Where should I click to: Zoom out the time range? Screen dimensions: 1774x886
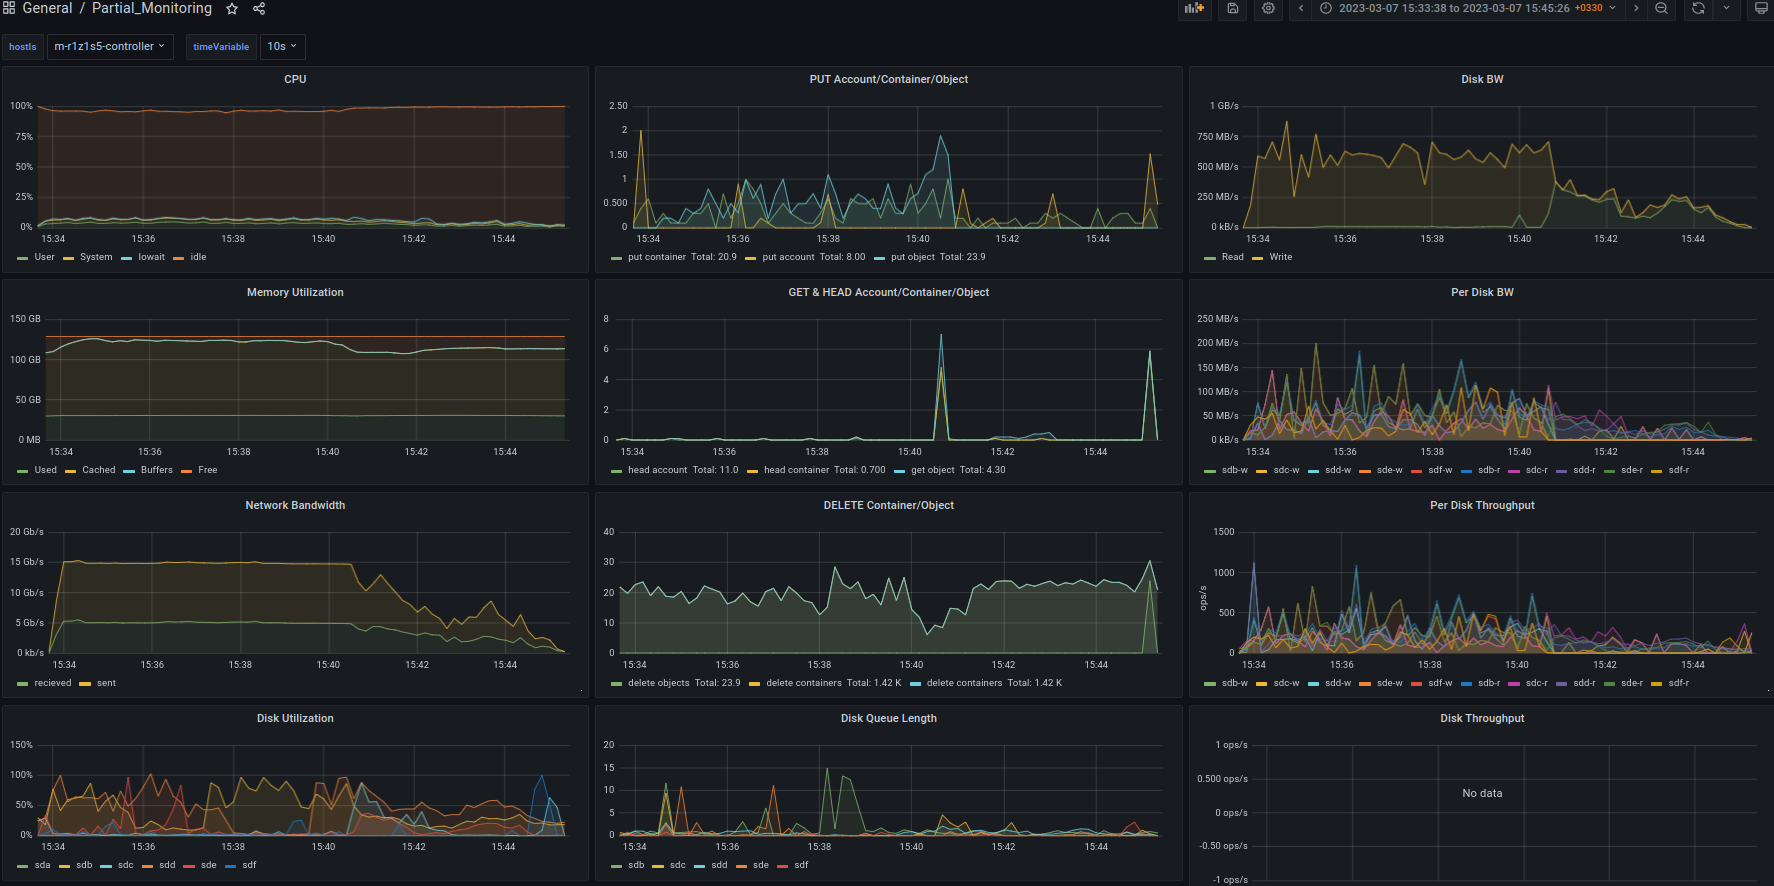click(x=1661, y=8)
